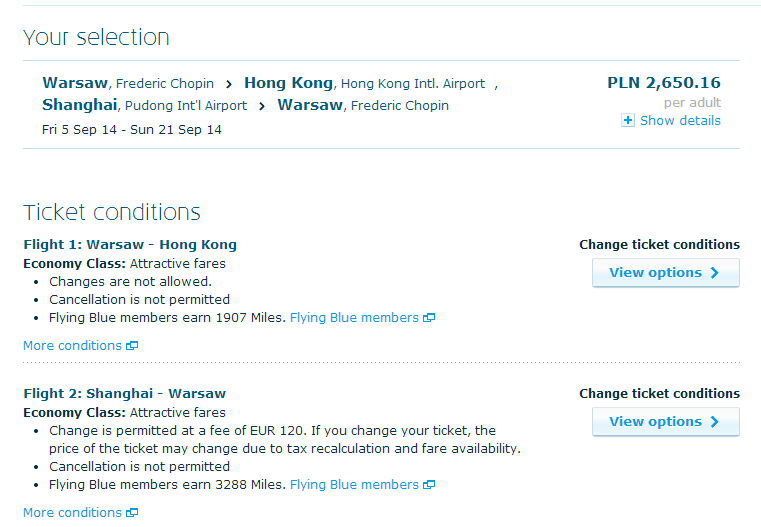This screenshot has width=761, height=527.
Task: Open Flying Blue members link under Flight 2
Action: click(354, 484)
